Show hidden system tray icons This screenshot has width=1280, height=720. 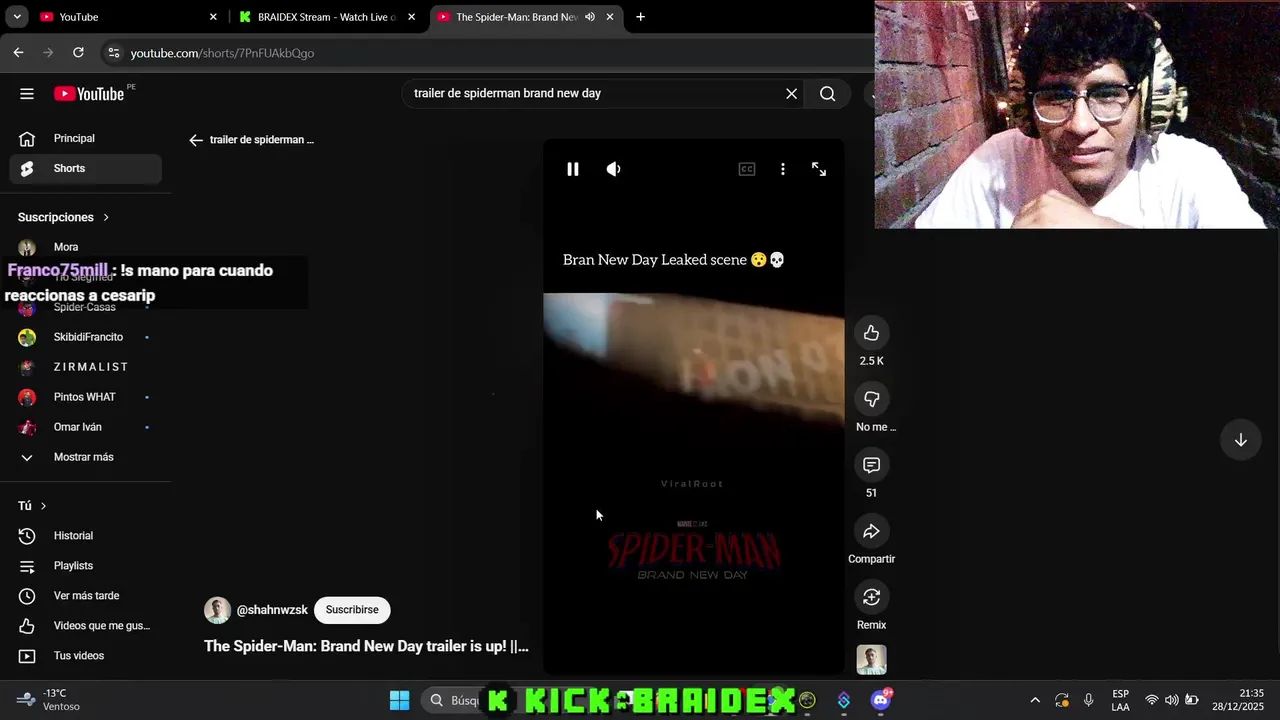[x=1034, y=700]
